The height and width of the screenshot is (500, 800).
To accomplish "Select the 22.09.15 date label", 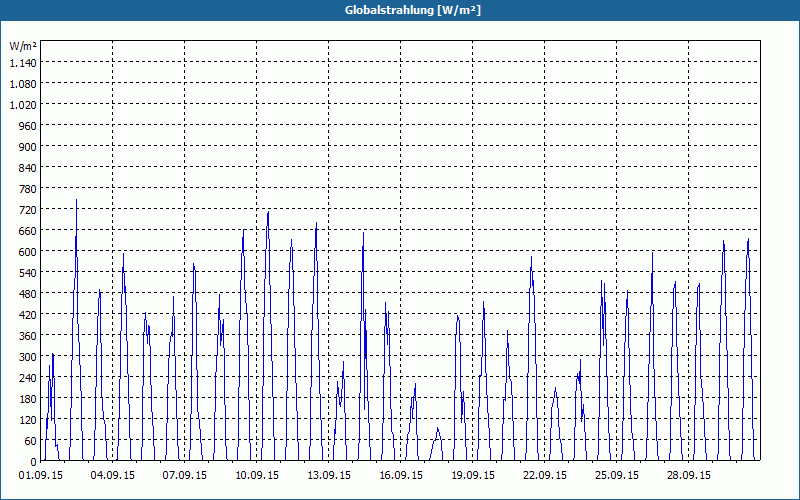I will pos(544,476).
